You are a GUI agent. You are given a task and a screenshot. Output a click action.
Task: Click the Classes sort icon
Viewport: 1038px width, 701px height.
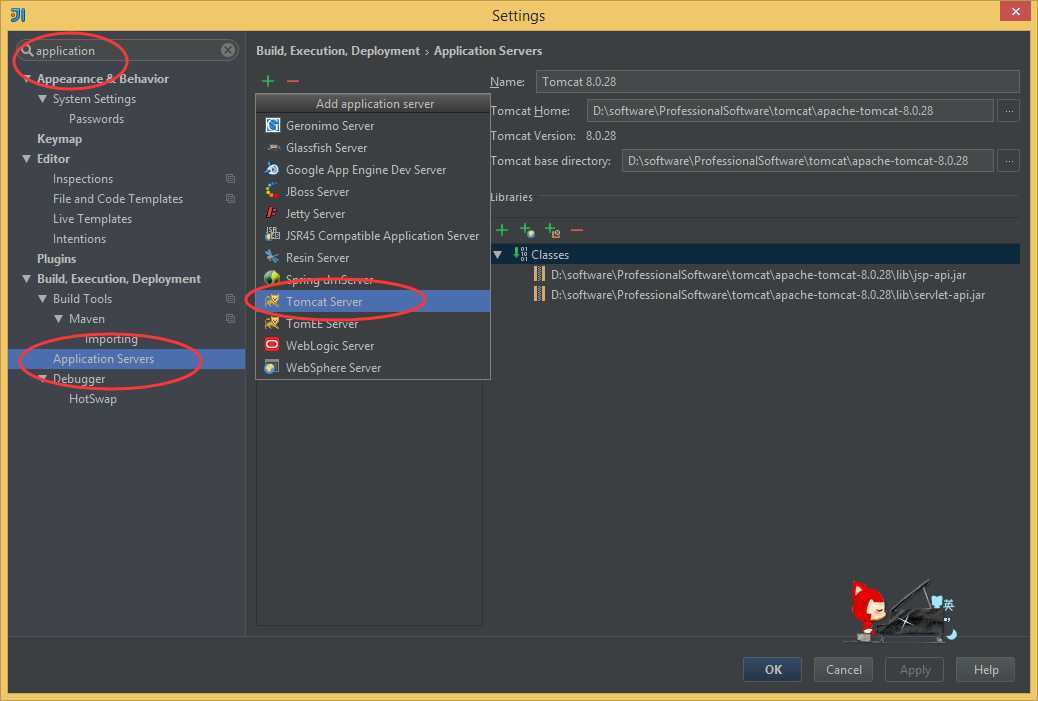tap(520, 254)
